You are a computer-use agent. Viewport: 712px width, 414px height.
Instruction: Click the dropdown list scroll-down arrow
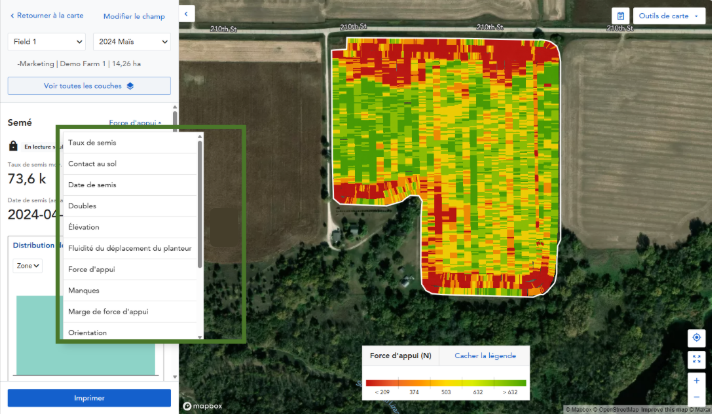(x=200, y=337)
